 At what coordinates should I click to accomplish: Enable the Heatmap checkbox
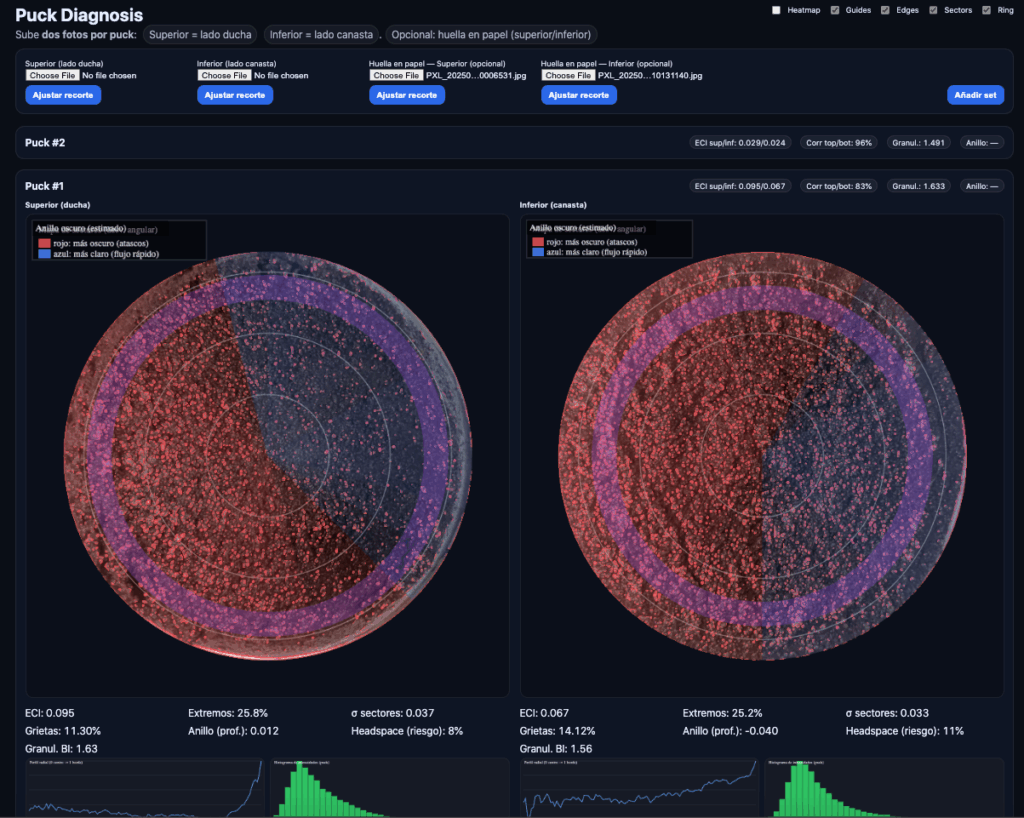(776, 10)
